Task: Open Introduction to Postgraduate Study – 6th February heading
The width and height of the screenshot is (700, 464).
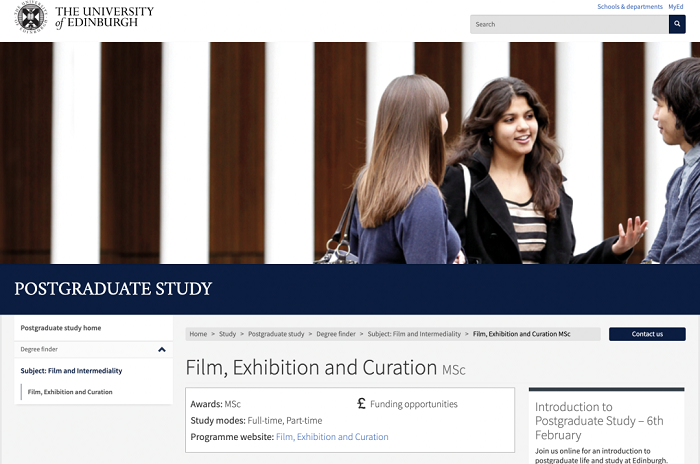Action: (x=599, y=421)
